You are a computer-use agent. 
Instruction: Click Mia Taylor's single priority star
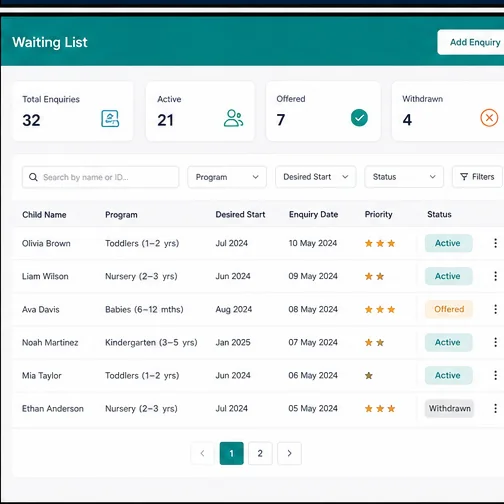(x=369, y=376)
